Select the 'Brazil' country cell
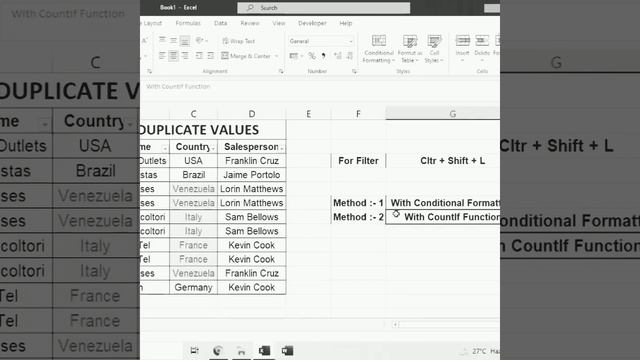The image size is (640, 360). point(193,175)
